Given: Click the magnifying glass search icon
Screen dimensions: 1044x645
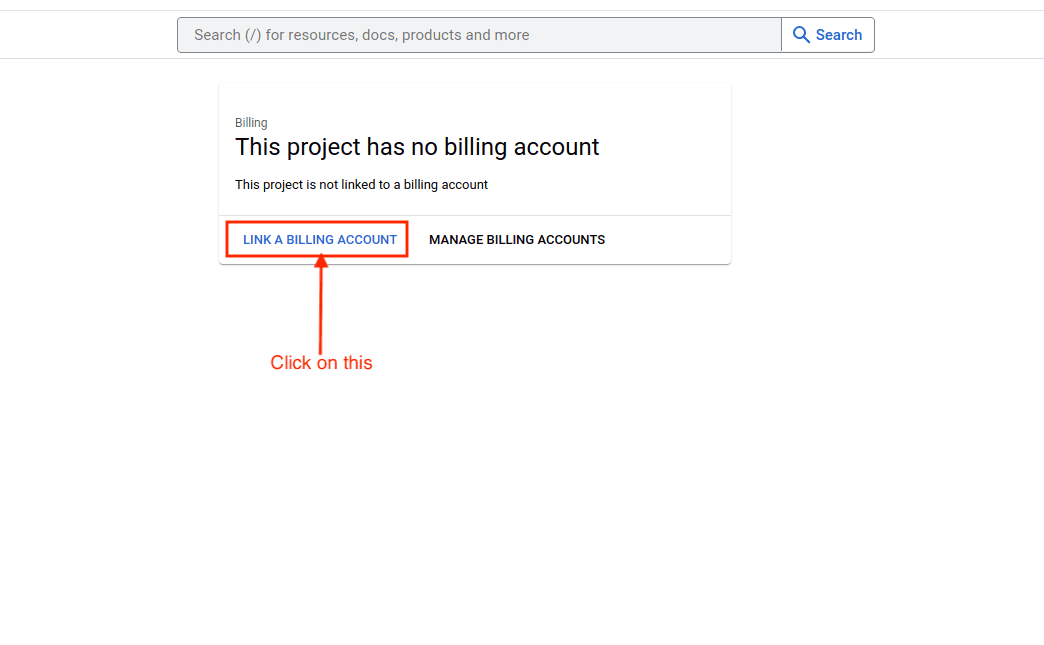Looking at the screenshot, I should [801, 35].
